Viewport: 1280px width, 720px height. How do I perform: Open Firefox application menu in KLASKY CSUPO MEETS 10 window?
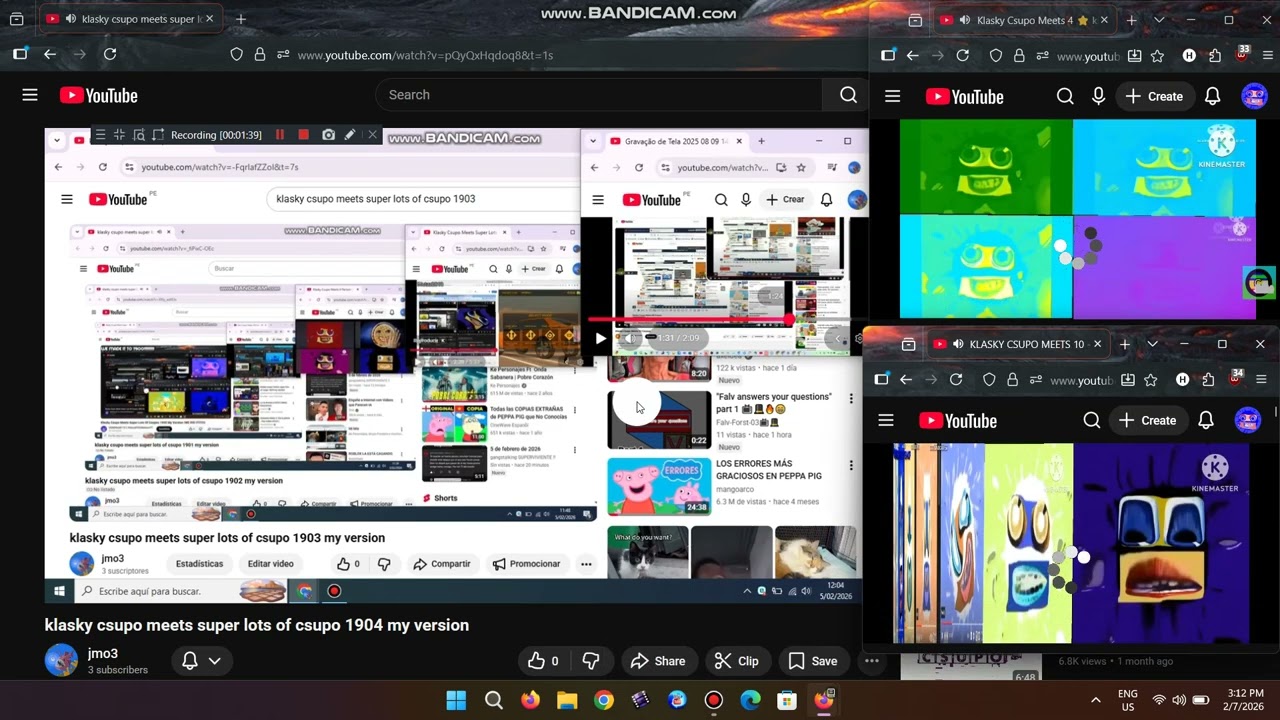tap(1261, 380)
